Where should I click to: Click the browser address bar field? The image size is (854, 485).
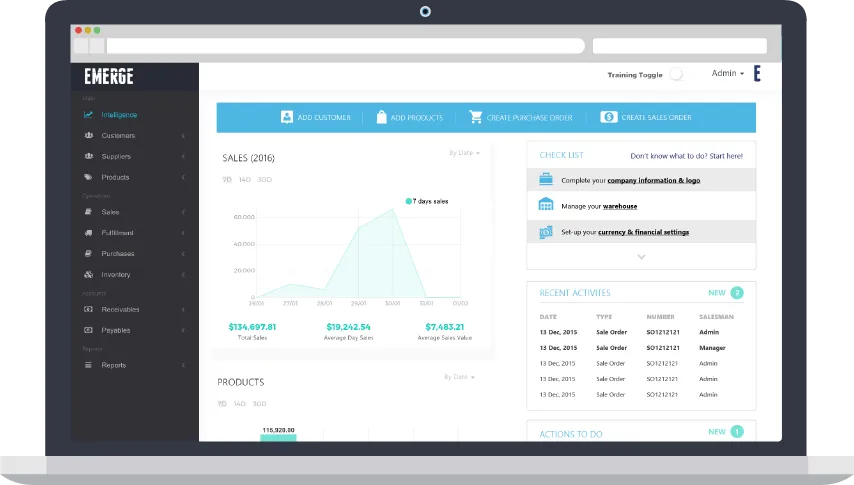(345, 46)
